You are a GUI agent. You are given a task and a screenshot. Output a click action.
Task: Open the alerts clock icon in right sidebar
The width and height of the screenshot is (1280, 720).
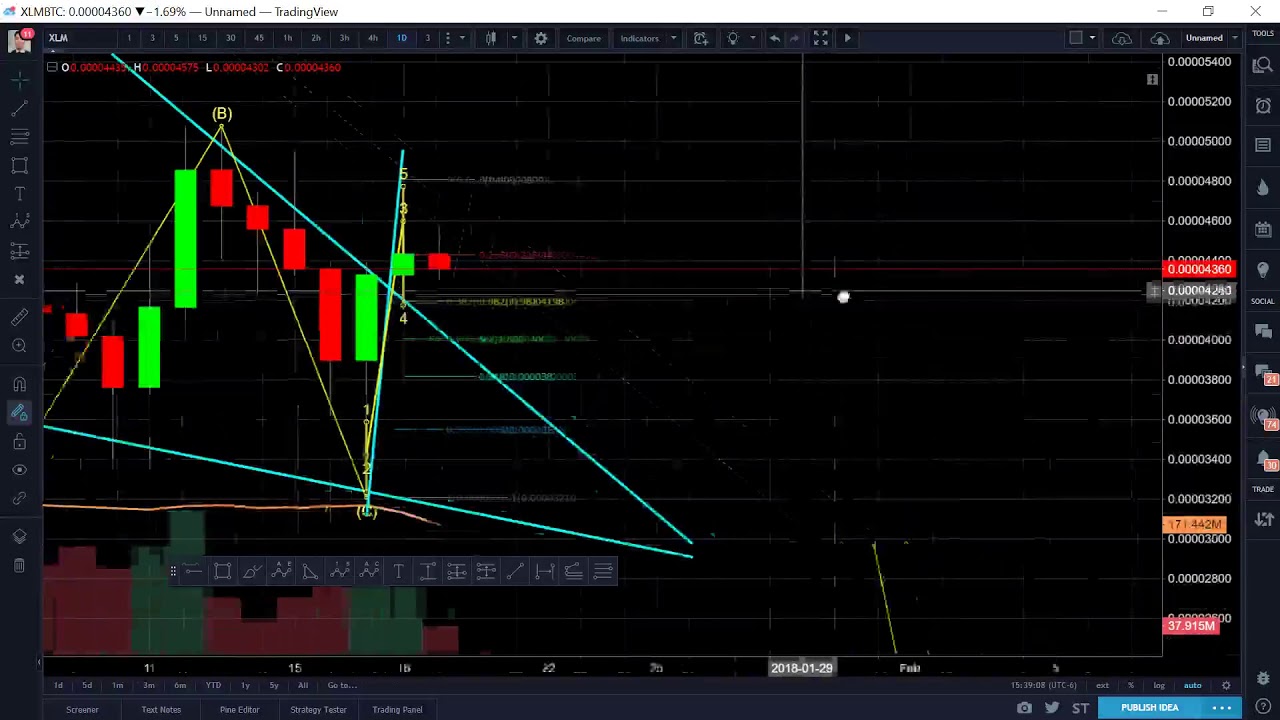(x=1263, y=107)
